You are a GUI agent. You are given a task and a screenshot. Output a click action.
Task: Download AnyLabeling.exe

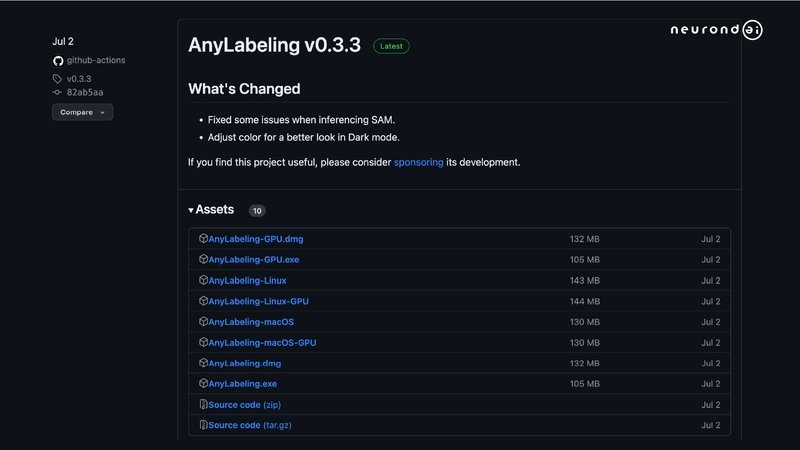tap(242, 384)
